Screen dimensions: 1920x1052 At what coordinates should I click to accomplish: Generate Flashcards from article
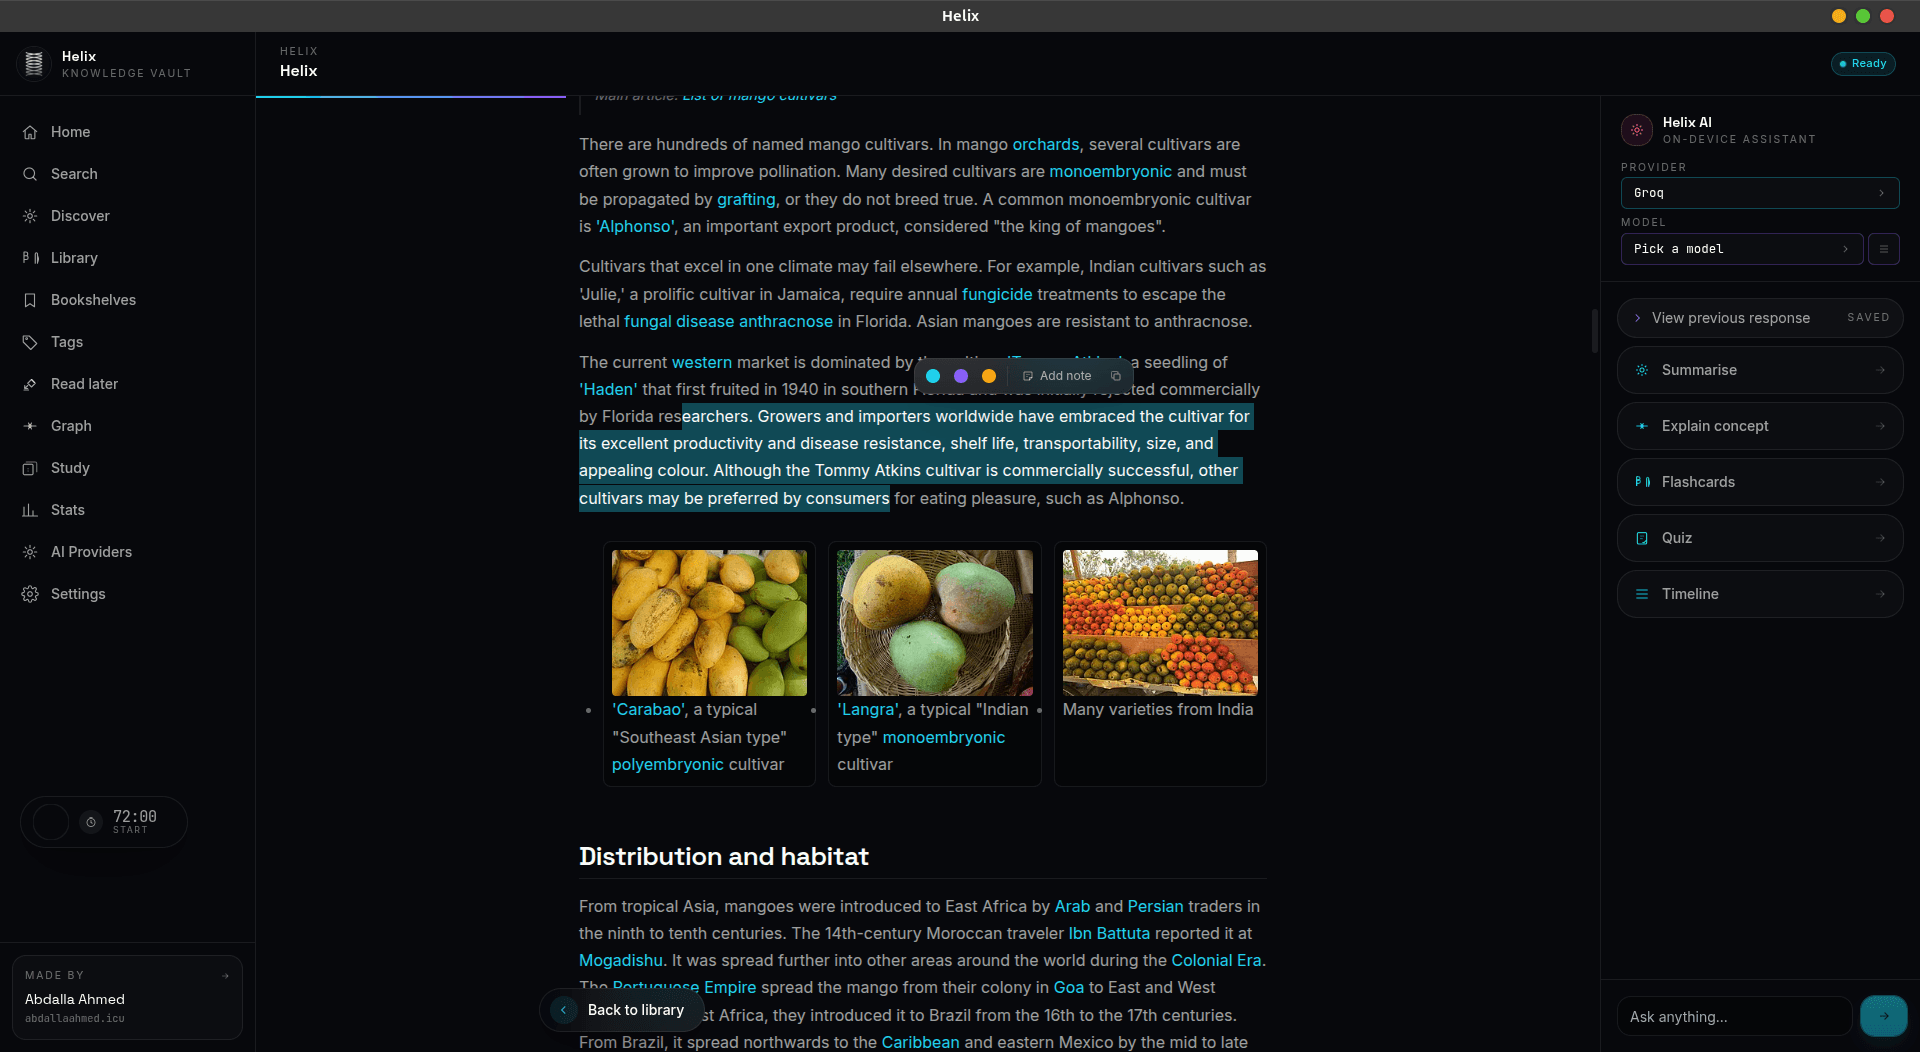click(1760, 482)
